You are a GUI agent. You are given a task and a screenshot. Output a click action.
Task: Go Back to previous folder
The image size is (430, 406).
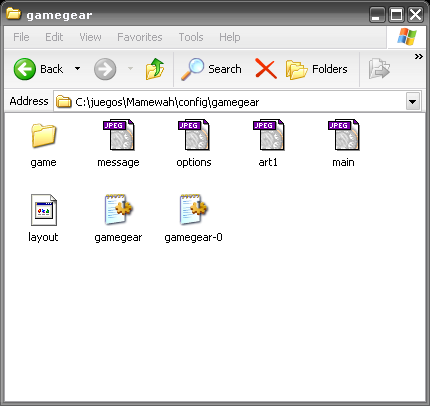(x=38, y=69)
